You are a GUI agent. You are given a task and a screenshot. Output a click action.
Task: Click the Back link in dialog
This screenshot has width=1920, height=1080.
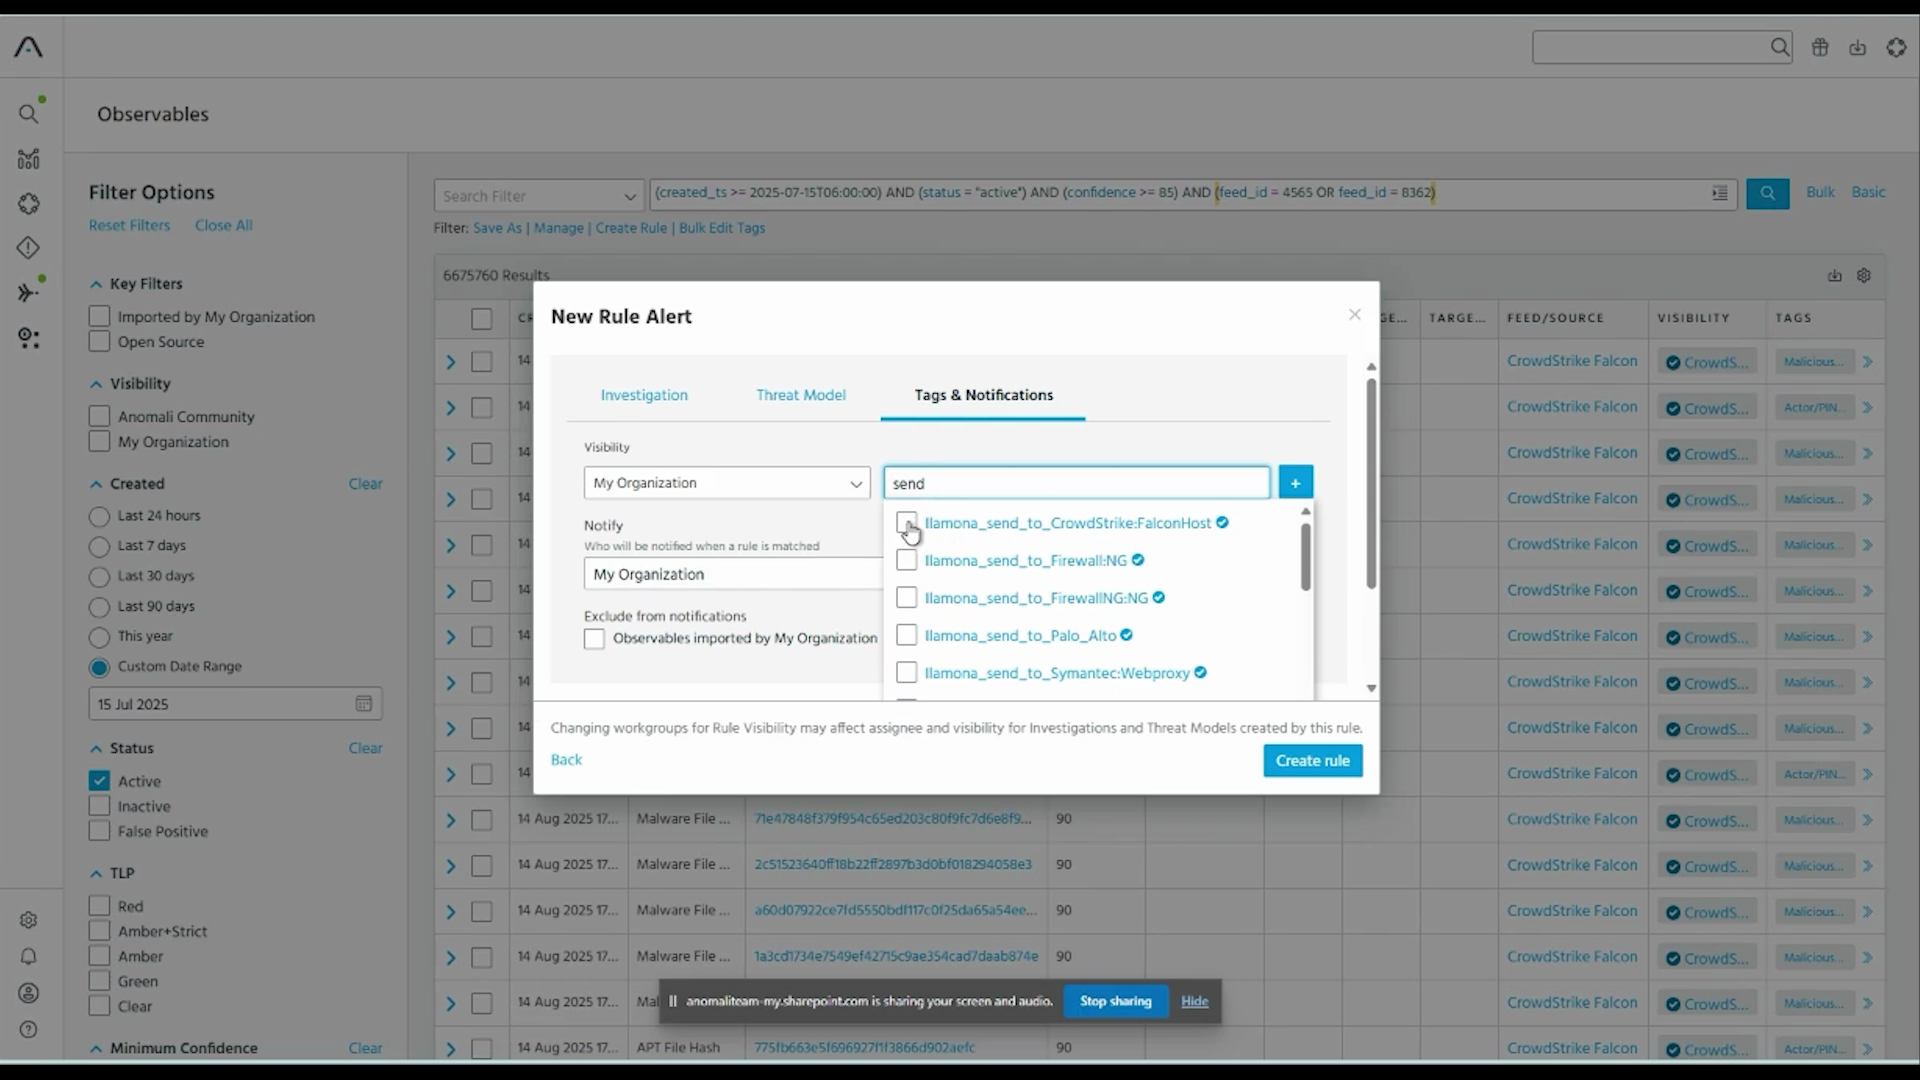point(566,760)
